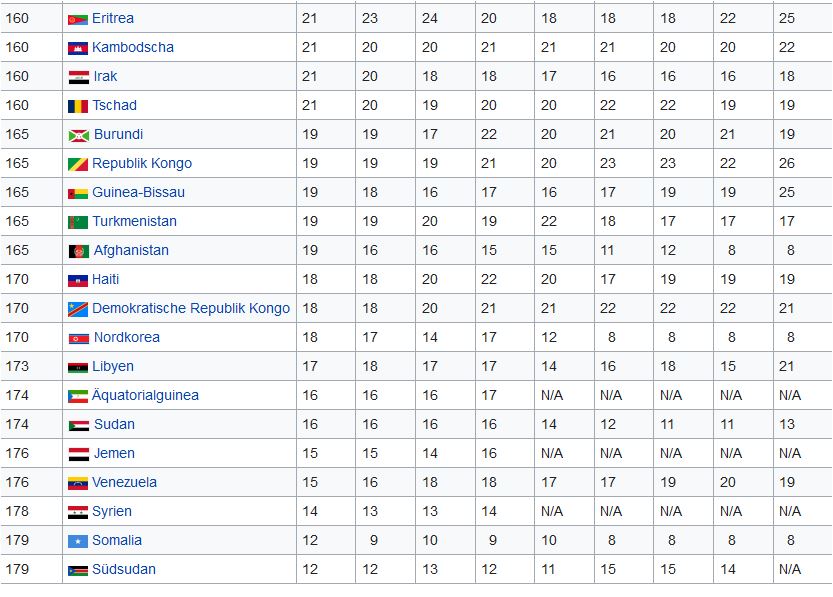
Task: Click the Burundi flag icon
Action: [x=78, y=135]
